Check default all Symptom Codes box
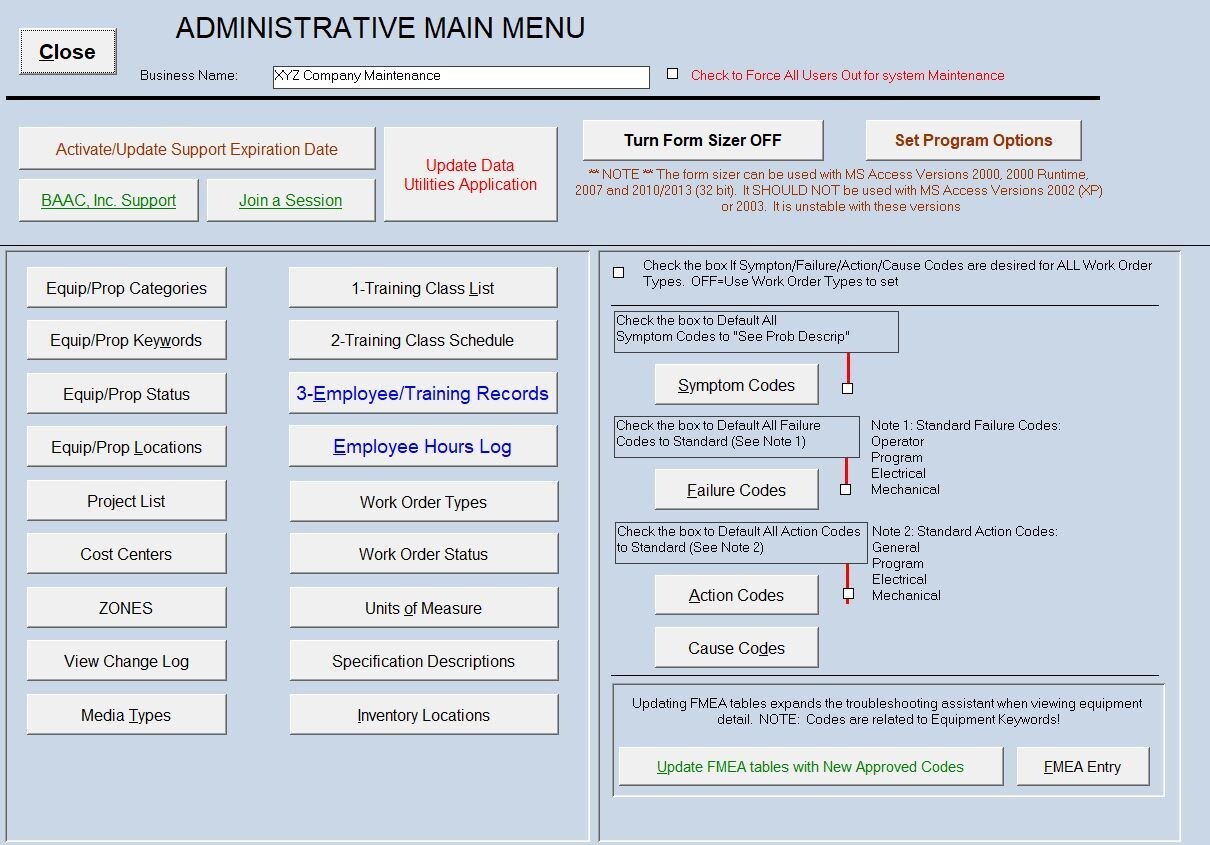Image resolution: width=1210 pixels, height=845 pixels. (847, 387)
